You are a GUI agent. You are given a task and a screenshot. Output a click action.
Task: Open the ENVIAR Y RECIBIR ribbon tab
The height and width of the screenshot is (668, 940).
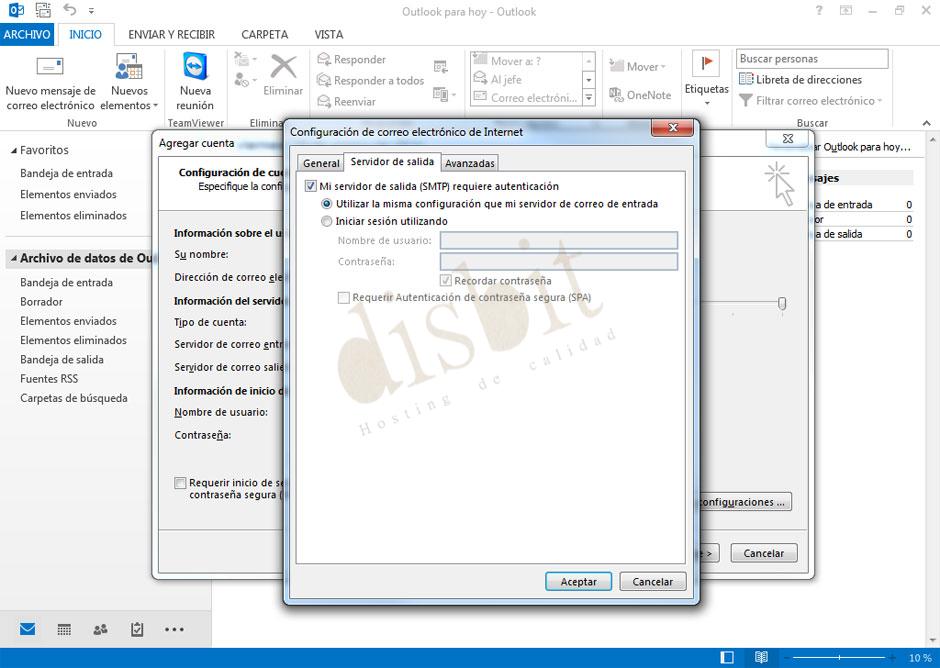172,34
